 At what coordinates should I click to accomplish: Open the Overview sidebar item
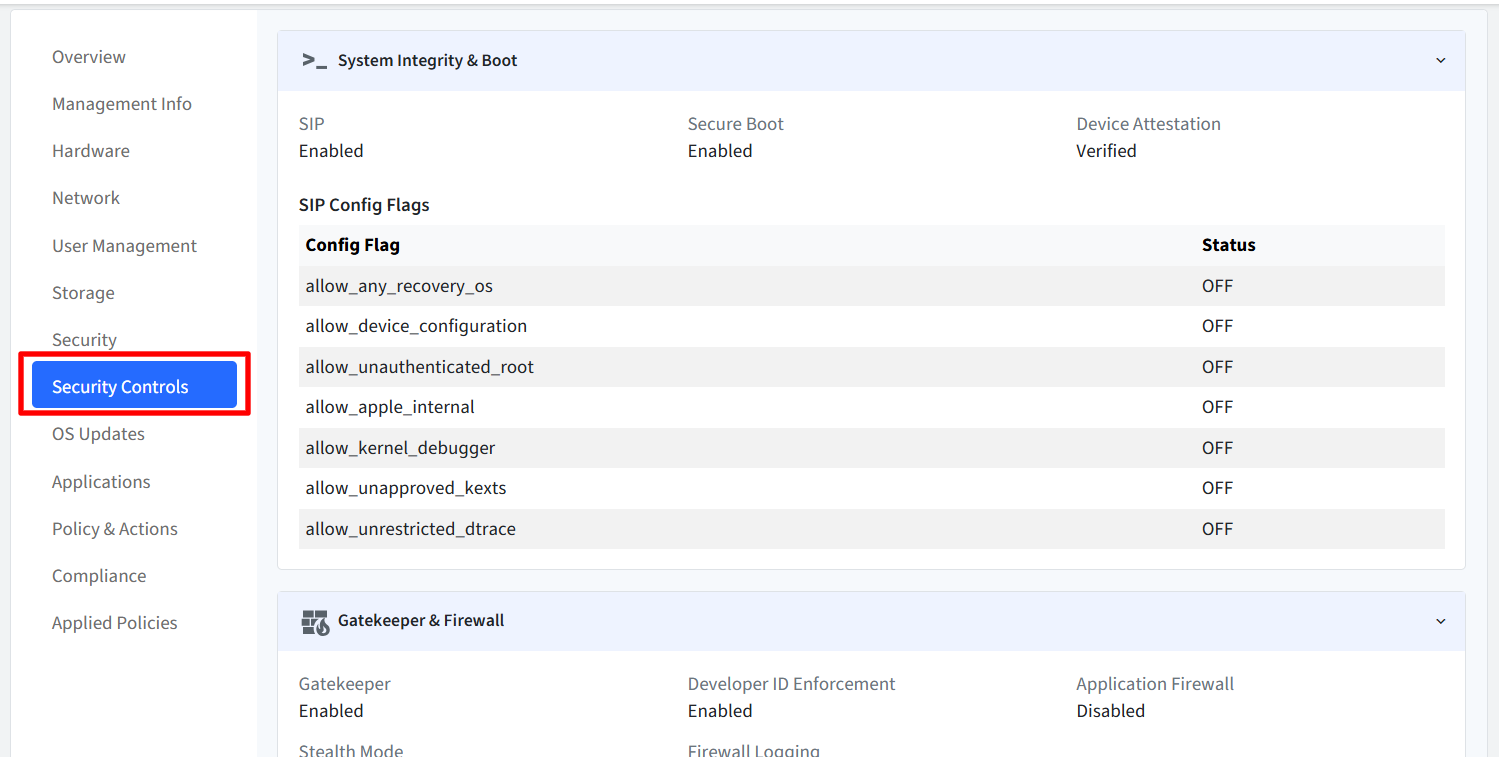click(x=89, y=57)
